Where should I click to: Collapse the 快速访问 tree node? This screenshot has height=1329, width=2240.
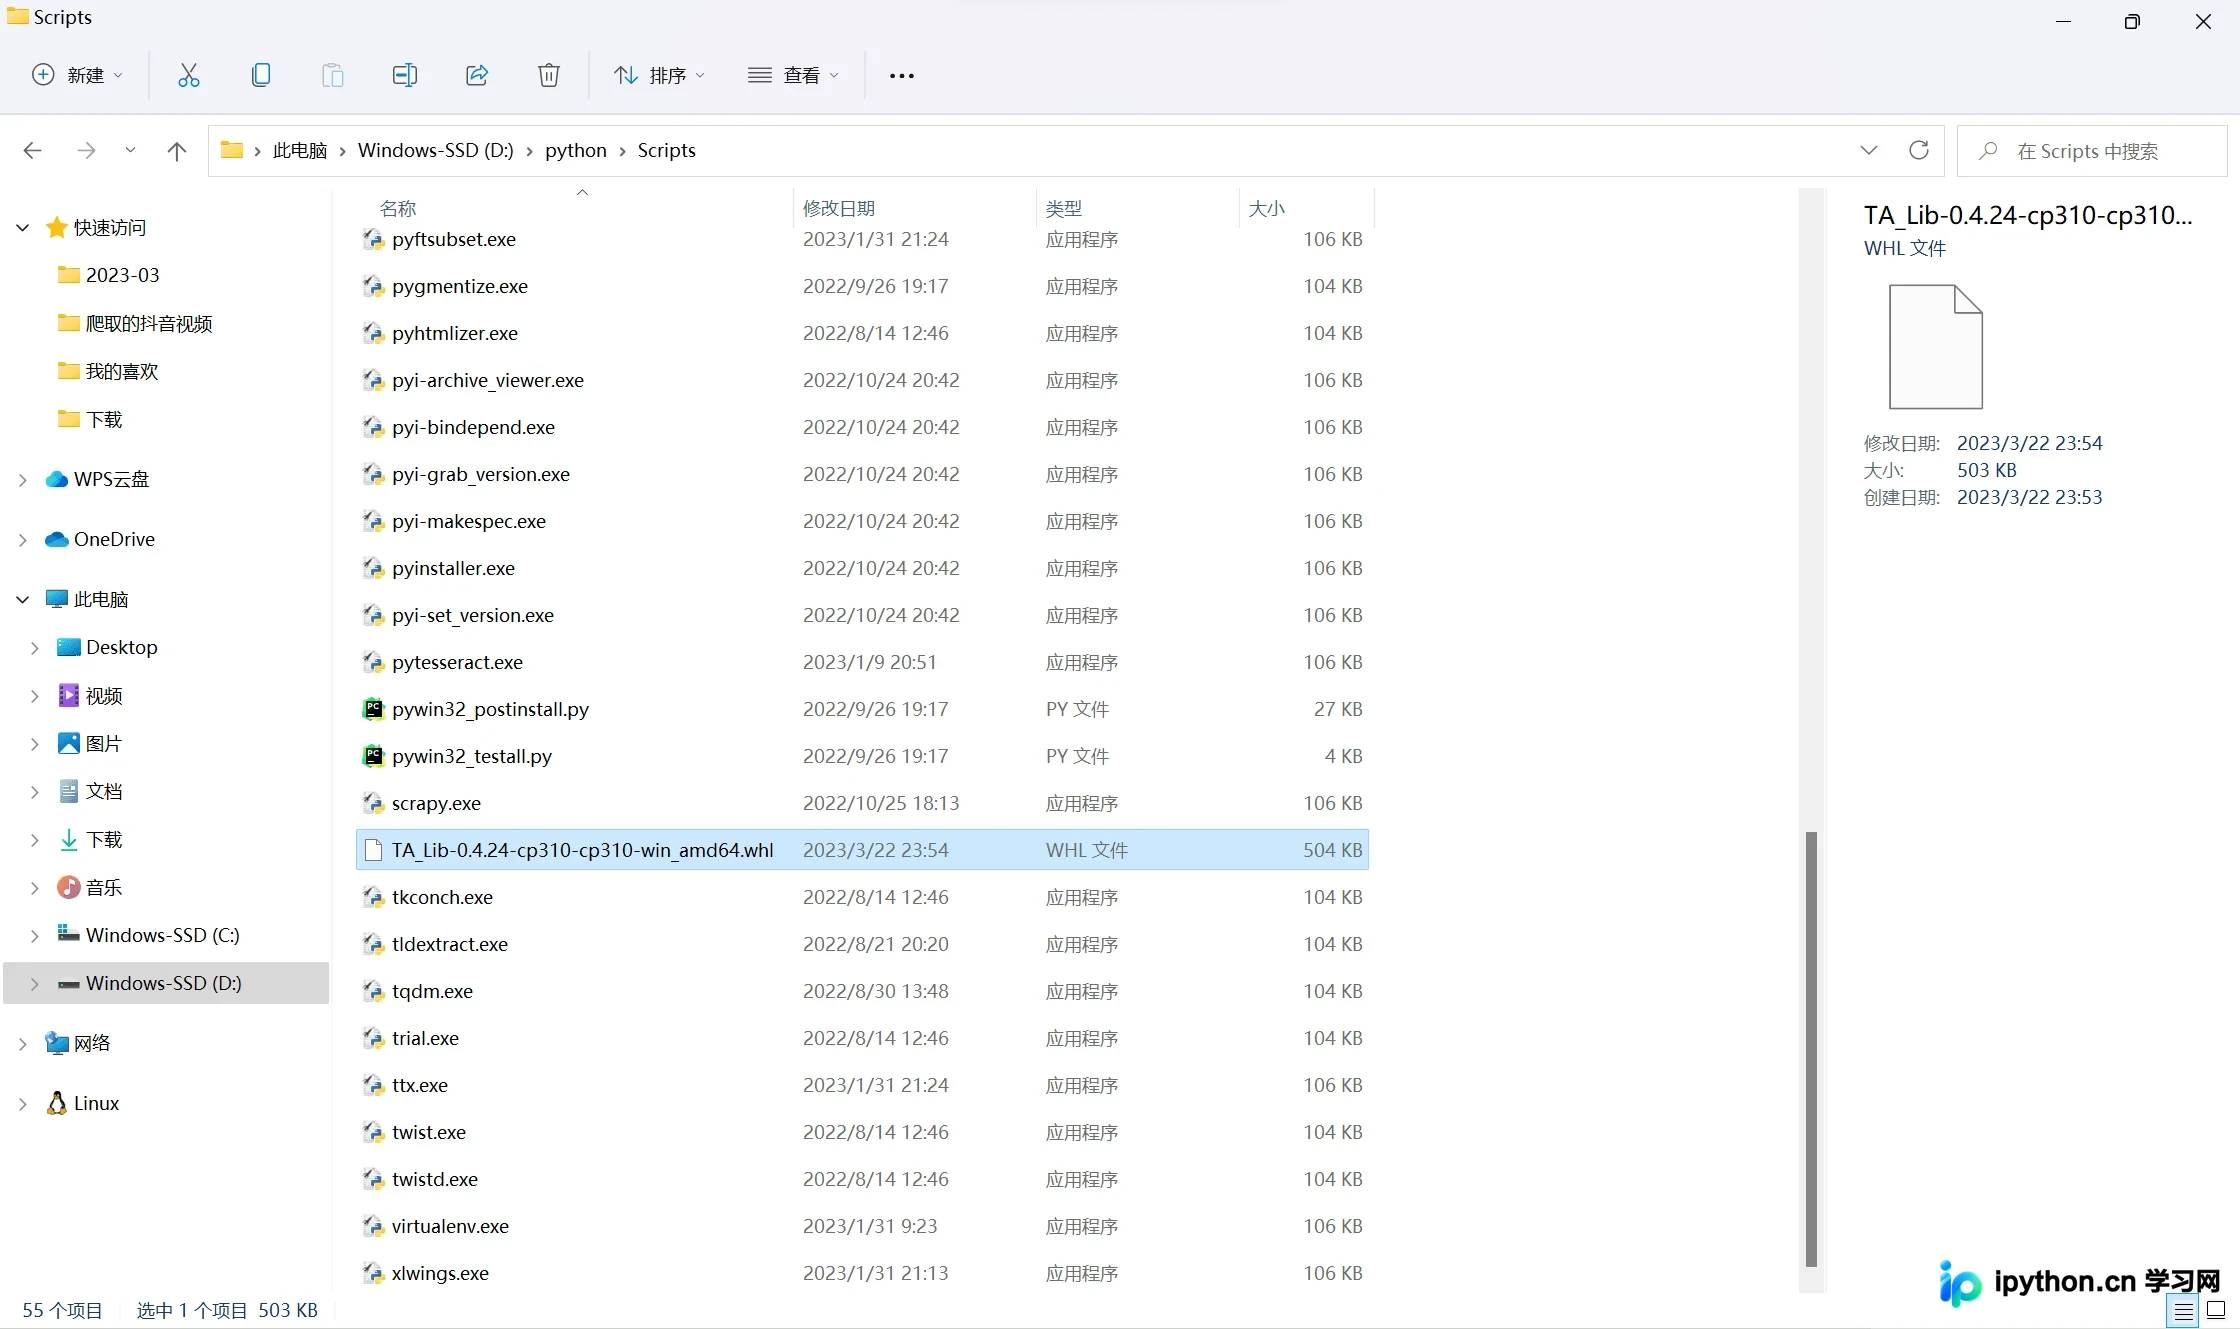(23, 227)
